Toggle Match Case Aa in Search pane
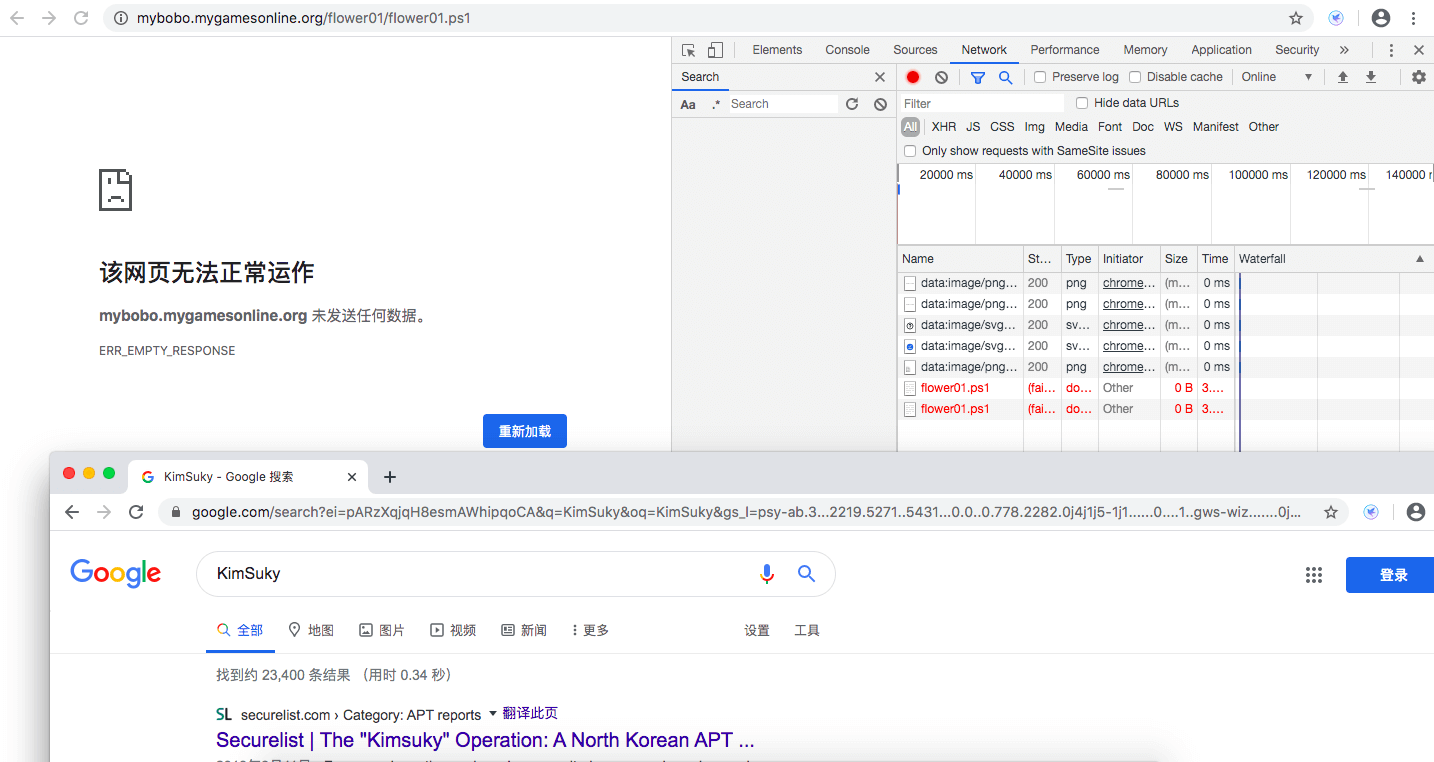 [688, 104]
